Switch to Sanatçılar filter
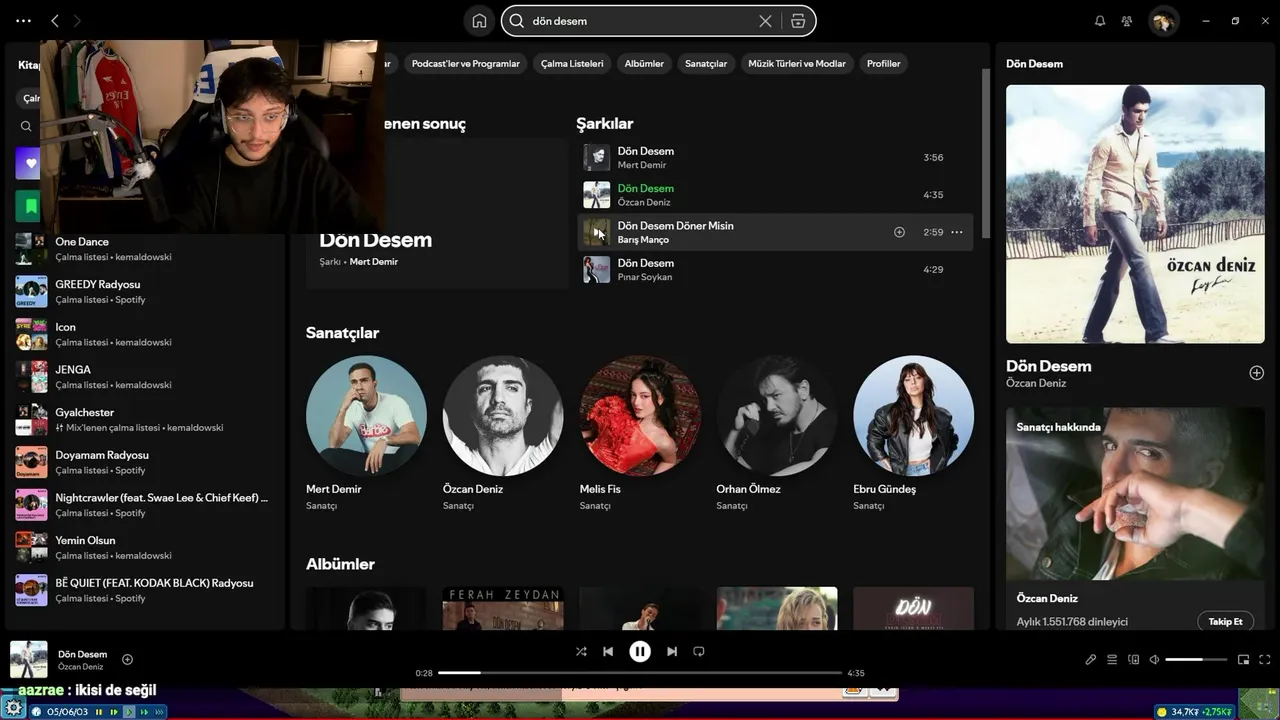 click(706, 63)
